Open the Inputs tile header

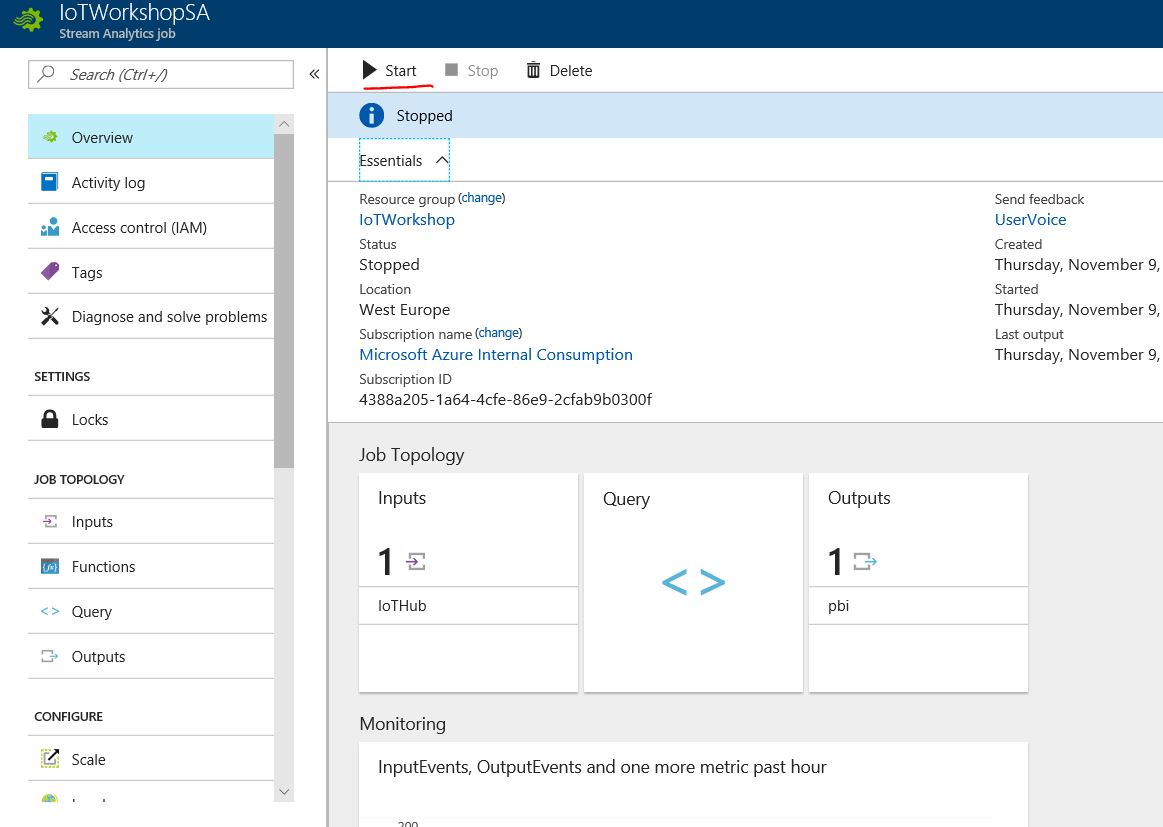[402, 498]
